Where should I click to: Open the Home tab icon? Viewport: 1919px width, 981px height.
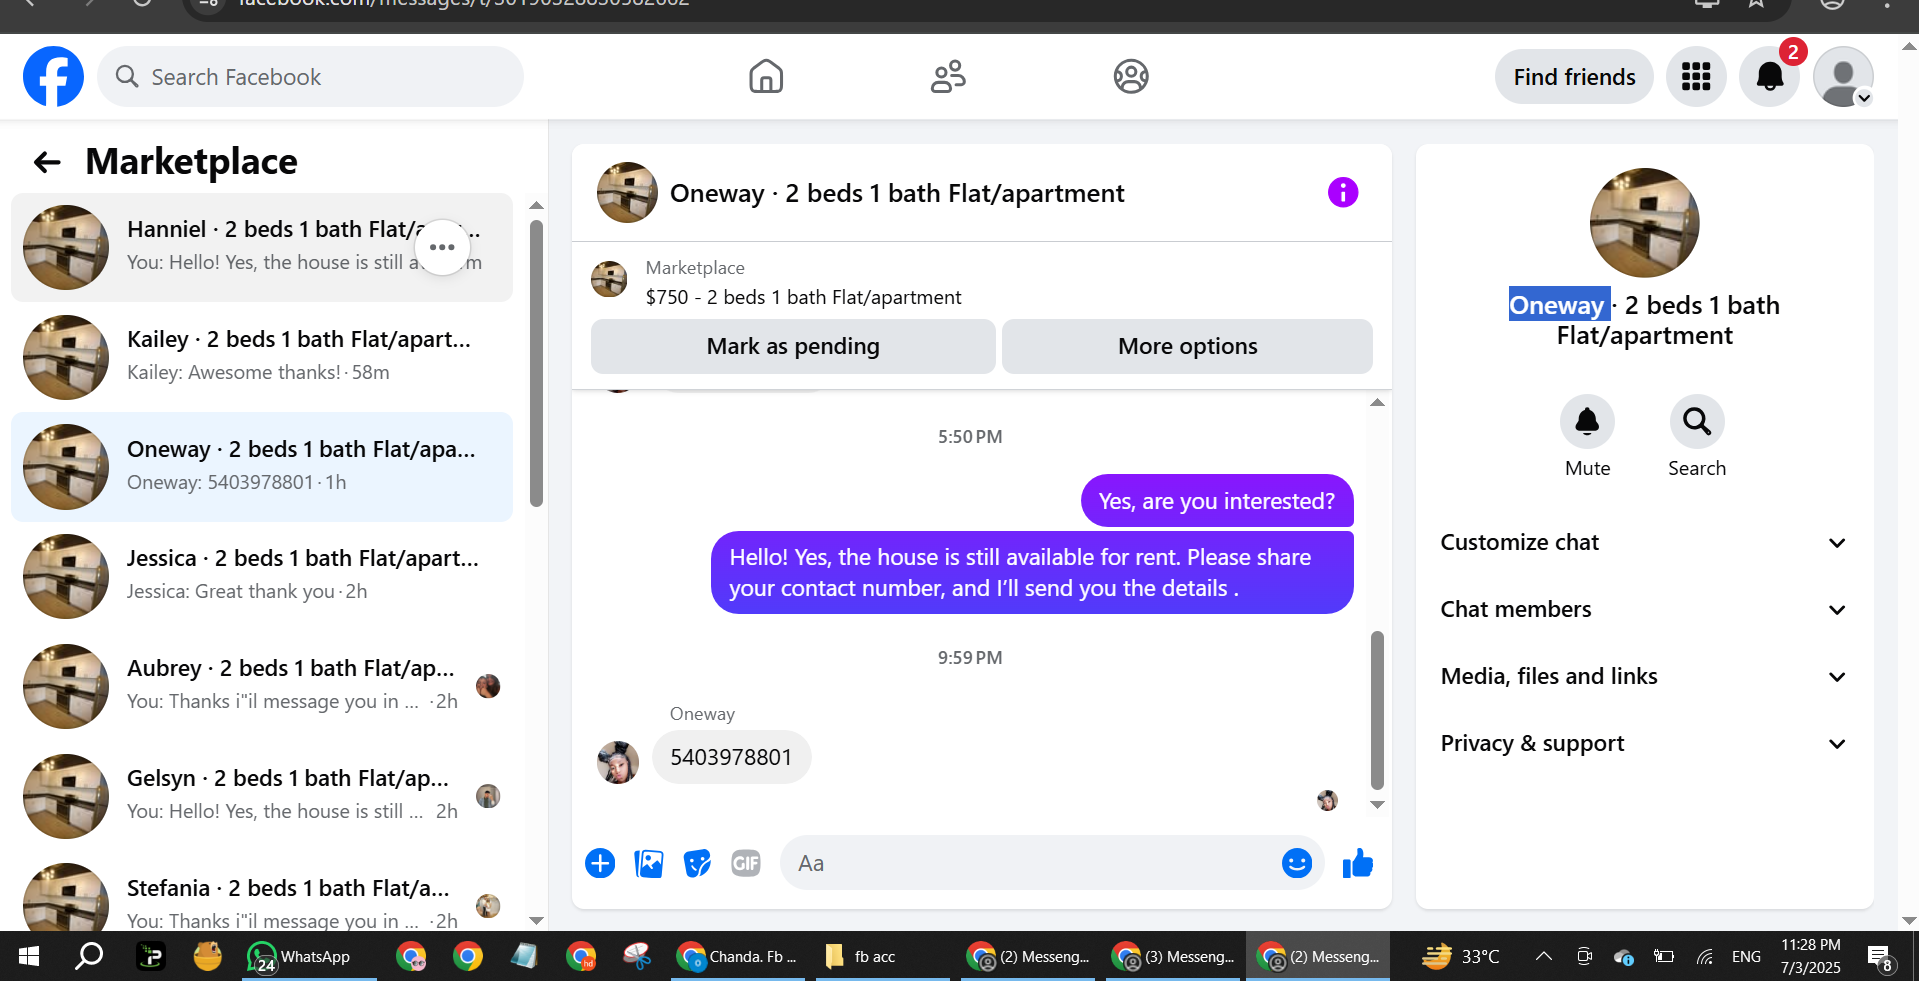766,77
